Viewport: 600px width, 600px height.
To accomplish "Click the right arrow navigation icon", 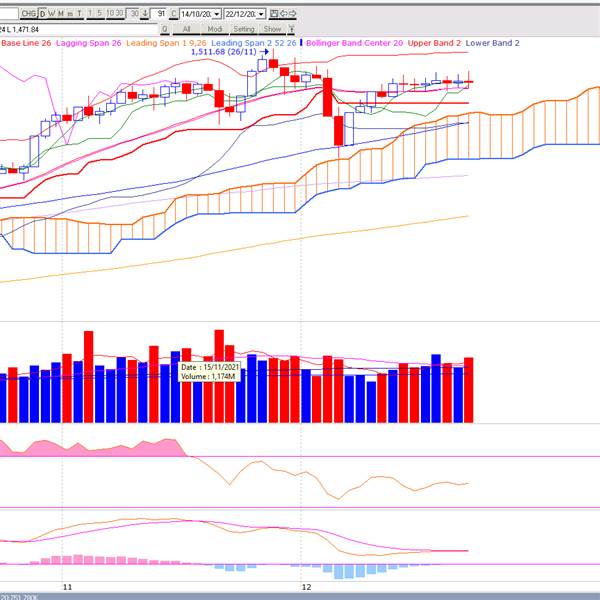I will tap(292, 14).
